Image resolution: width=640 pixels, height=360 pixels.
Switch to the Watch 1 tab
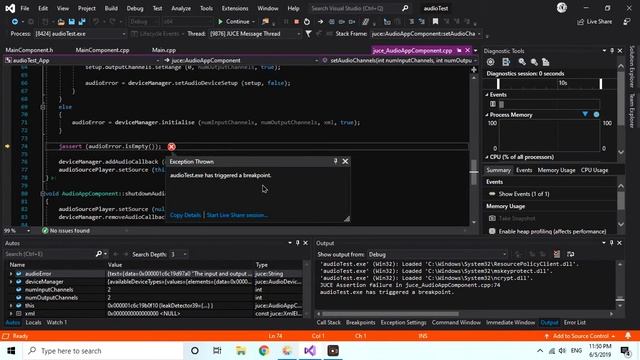coord(57,322)
